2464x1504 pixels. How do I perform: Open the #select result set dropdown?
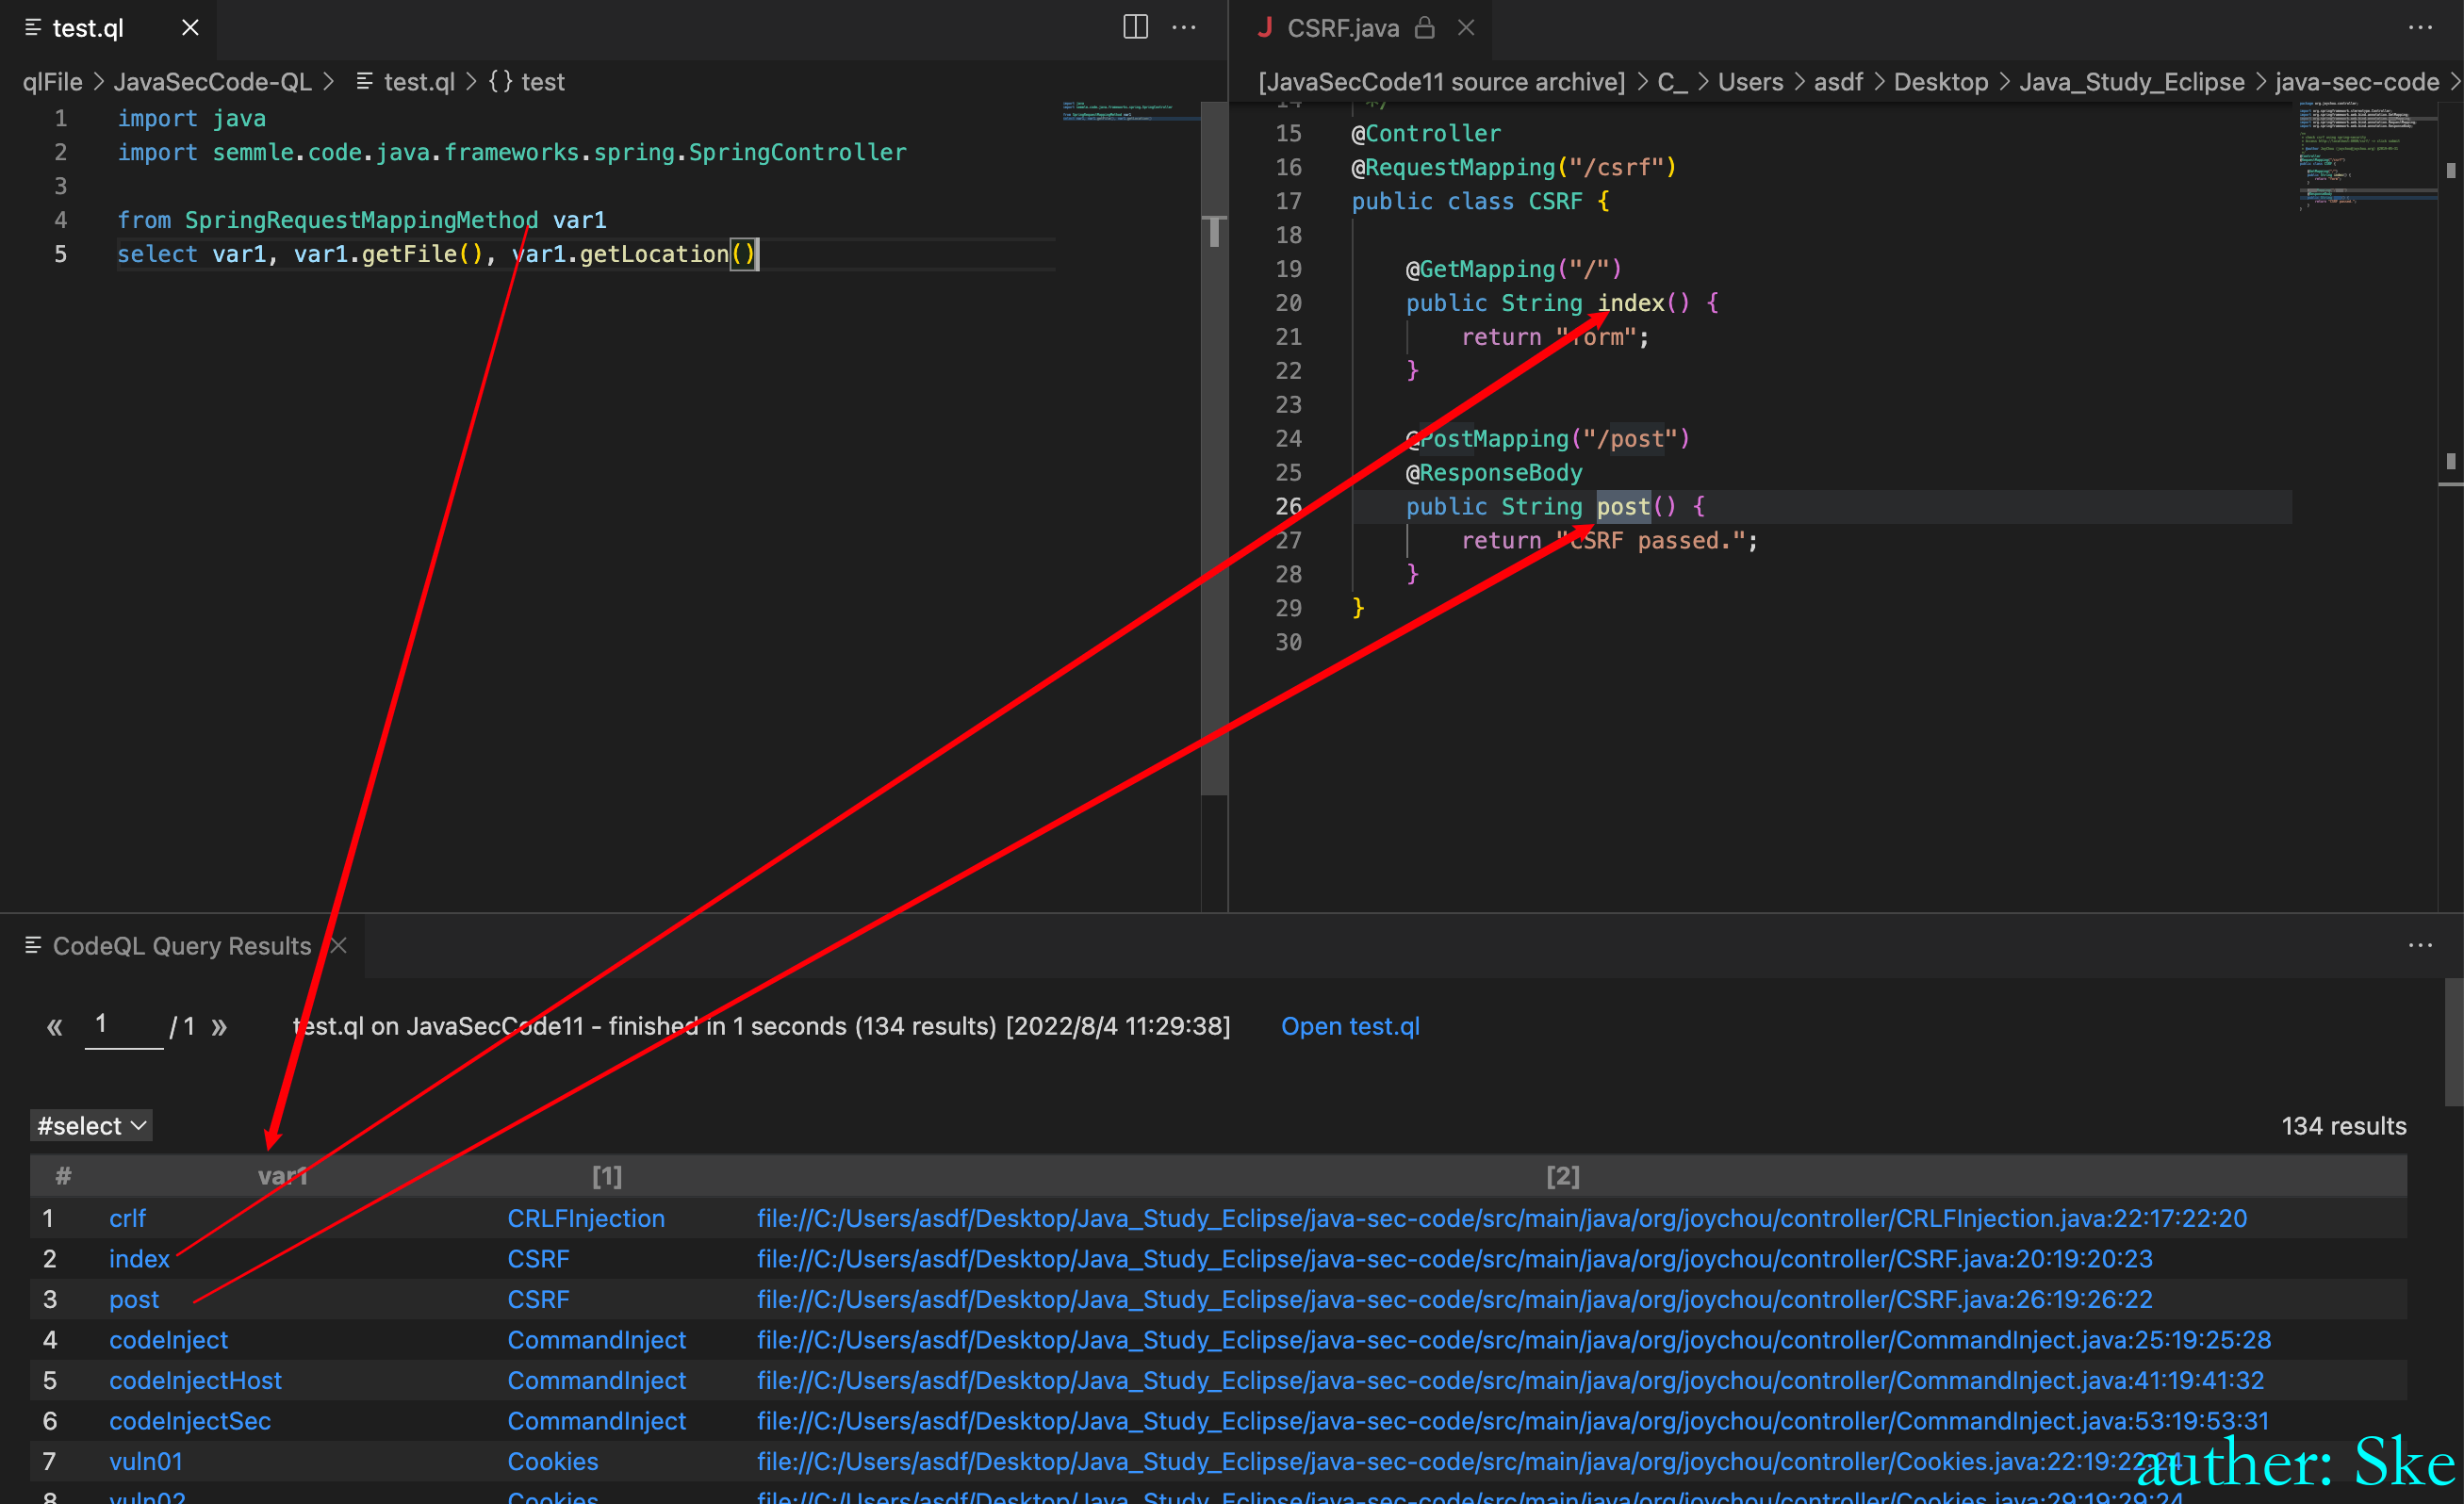(91, 1126)
